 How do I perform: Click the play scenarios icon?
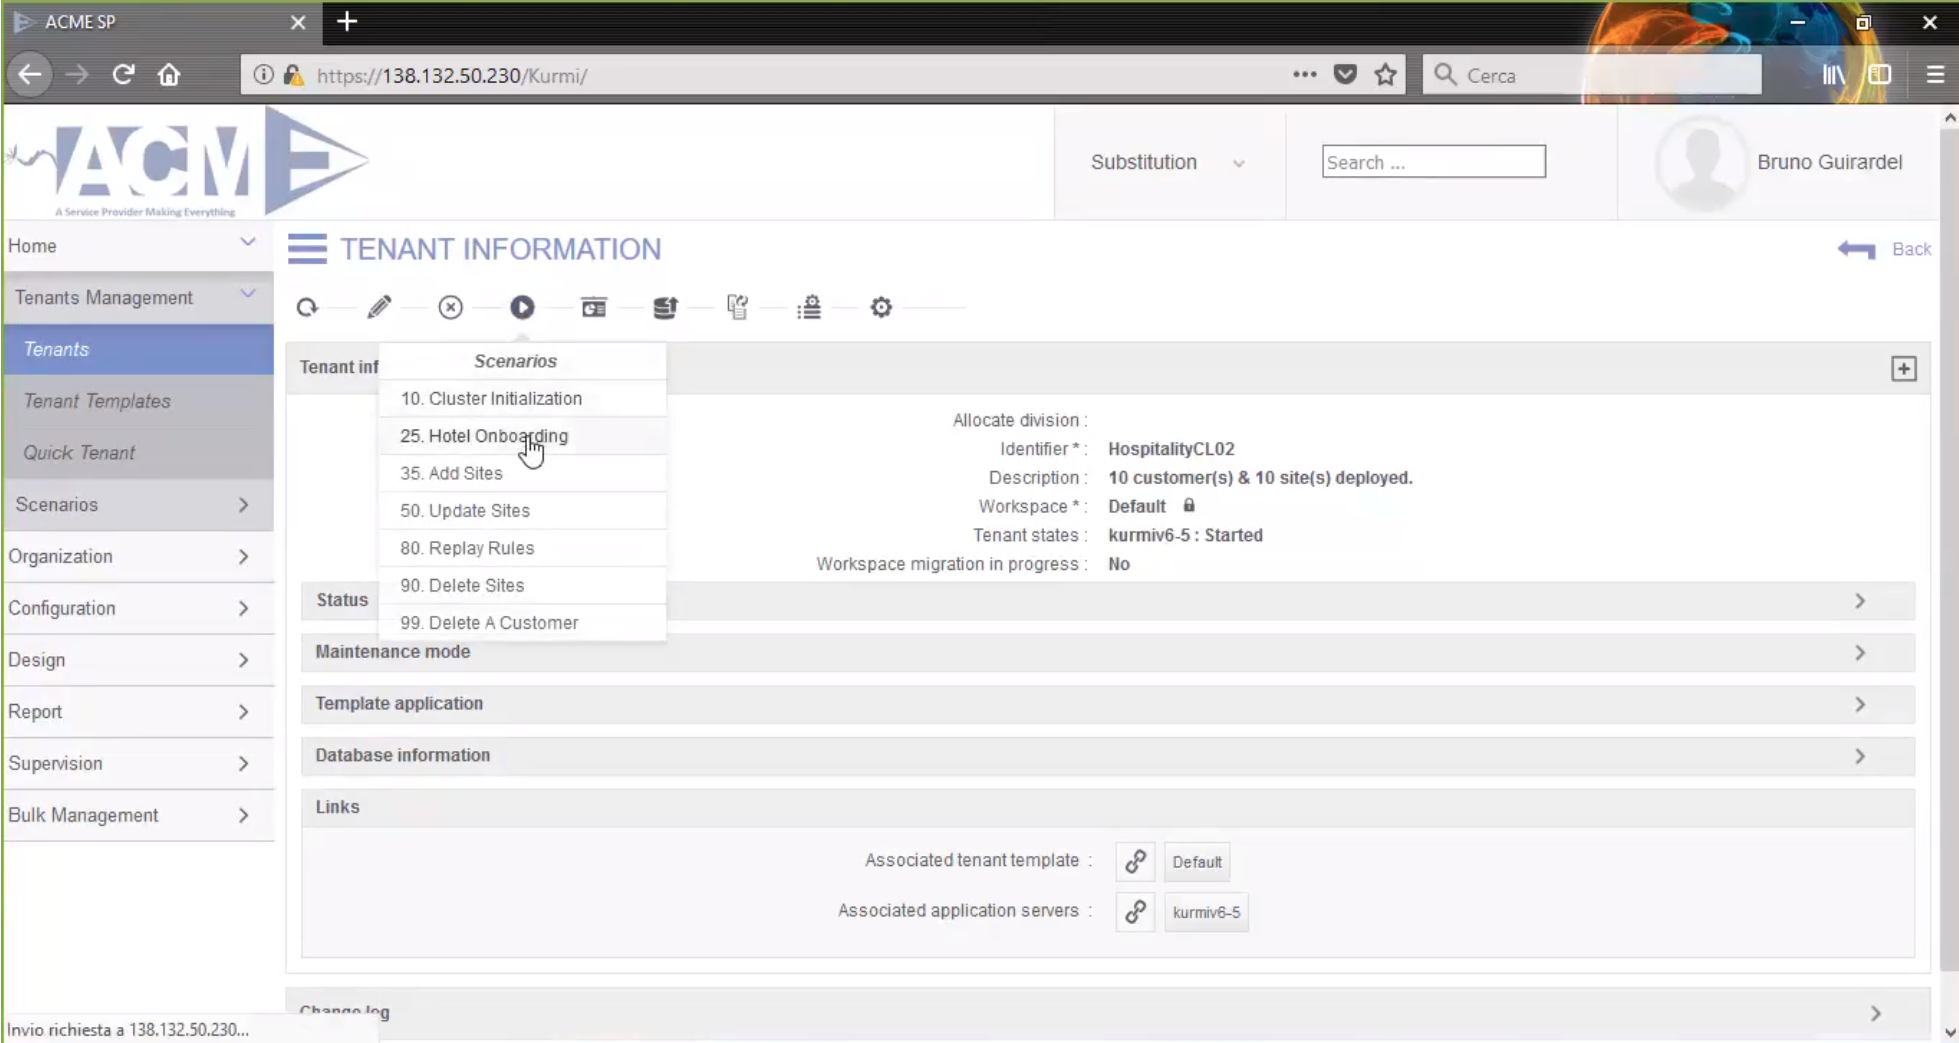522,308
